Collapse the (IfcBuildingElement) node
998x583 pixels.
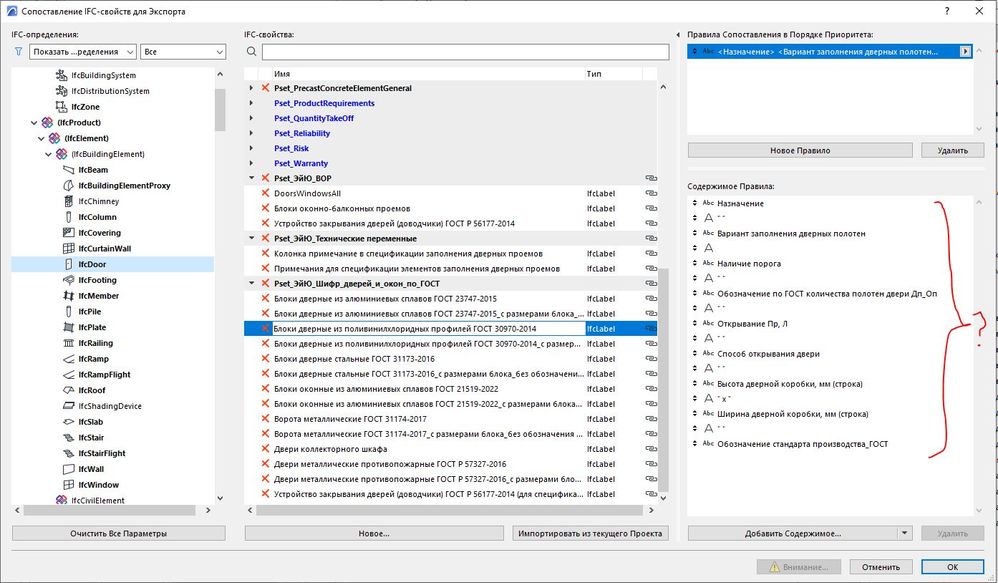point(48,154)
